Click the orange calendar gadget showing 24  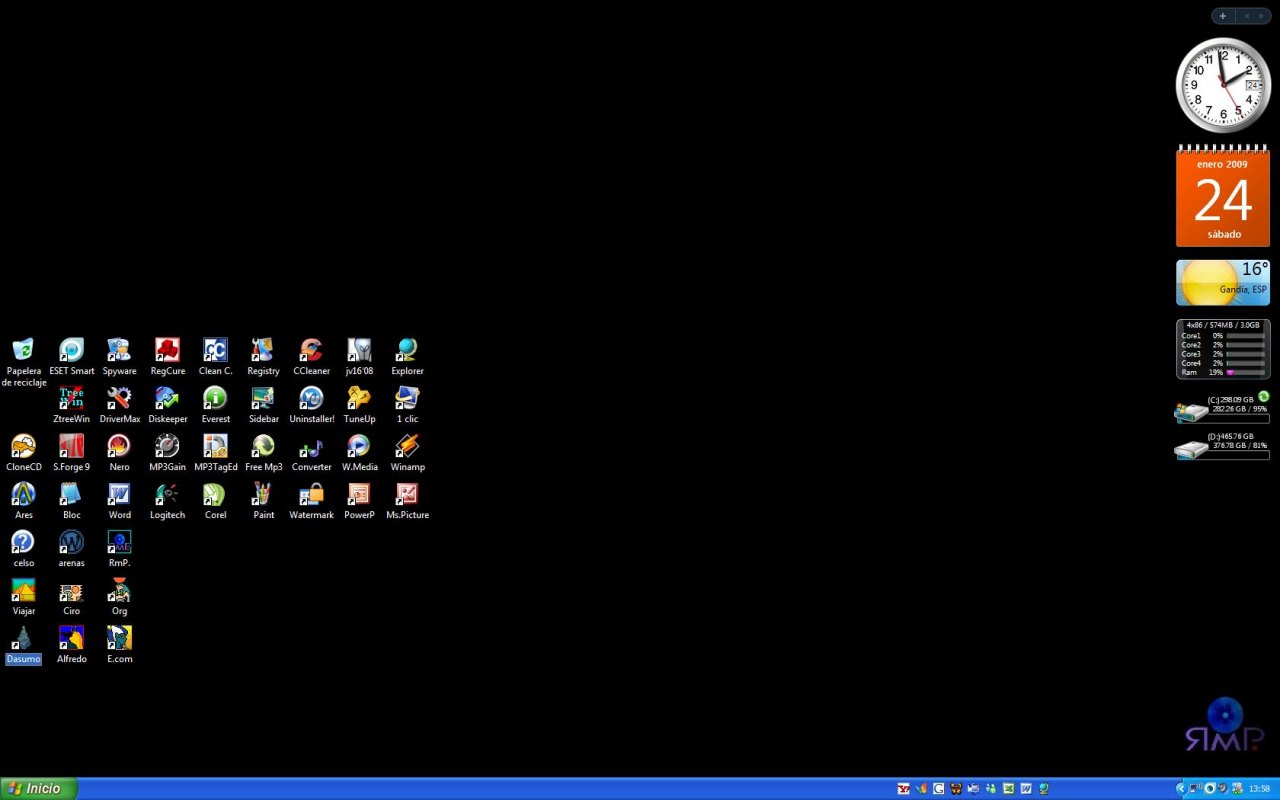tap(1222, 198)
